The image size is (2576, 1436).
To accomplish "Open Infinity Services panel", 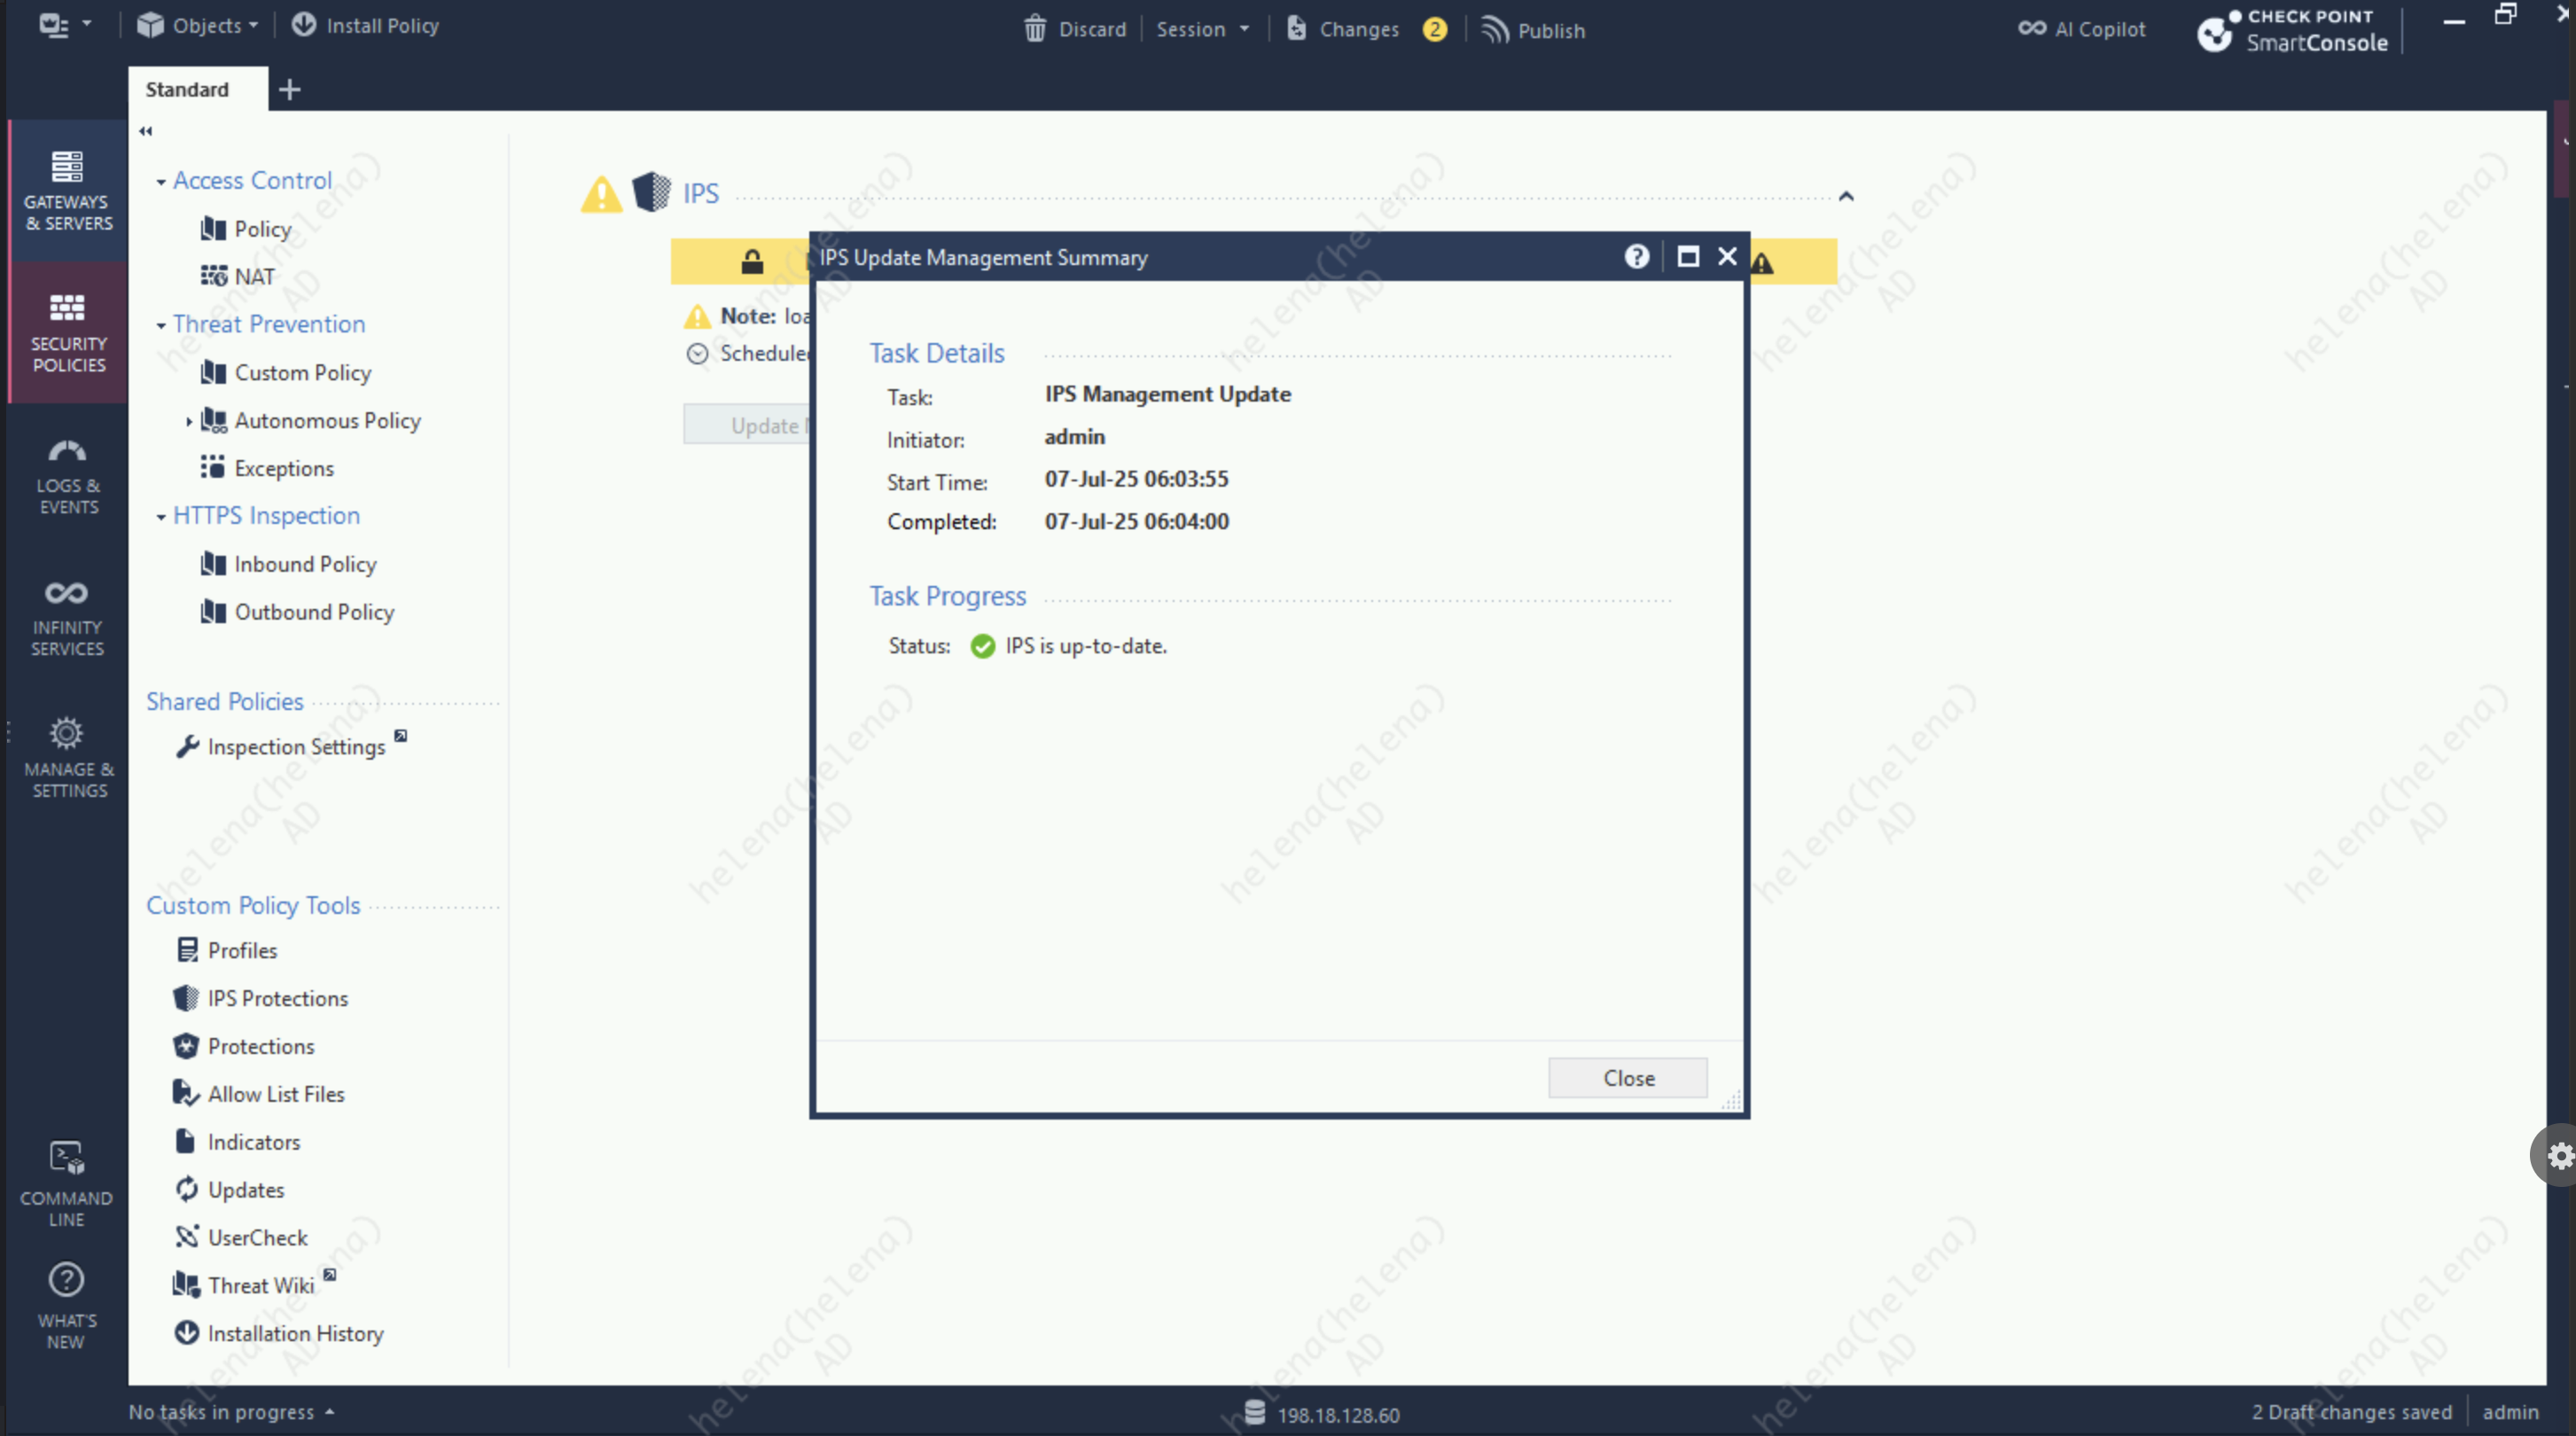I will pos(67,617).
